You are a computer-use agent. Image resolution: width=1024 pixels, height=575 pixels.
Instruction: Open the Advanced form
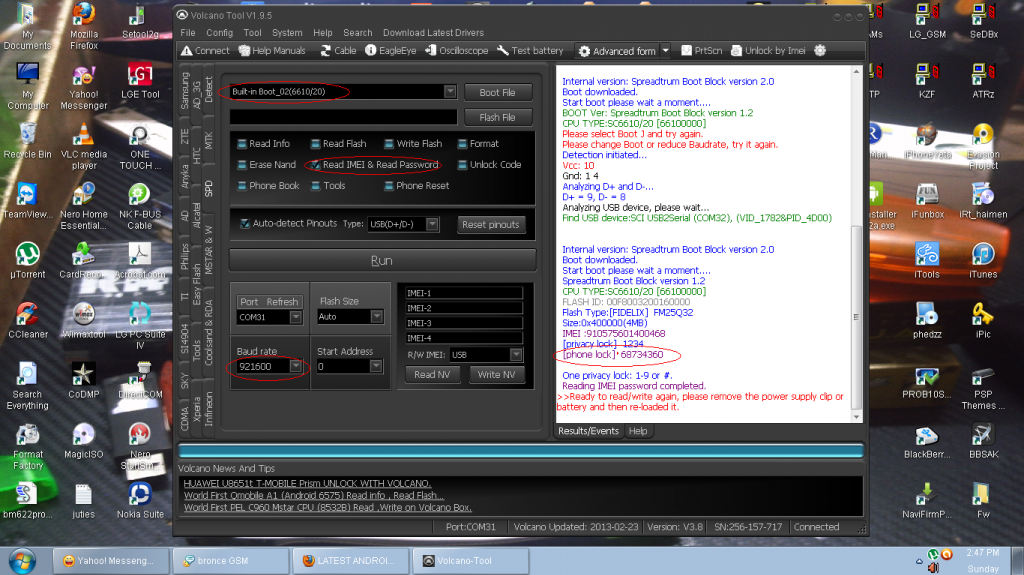[x=616, y=51]
